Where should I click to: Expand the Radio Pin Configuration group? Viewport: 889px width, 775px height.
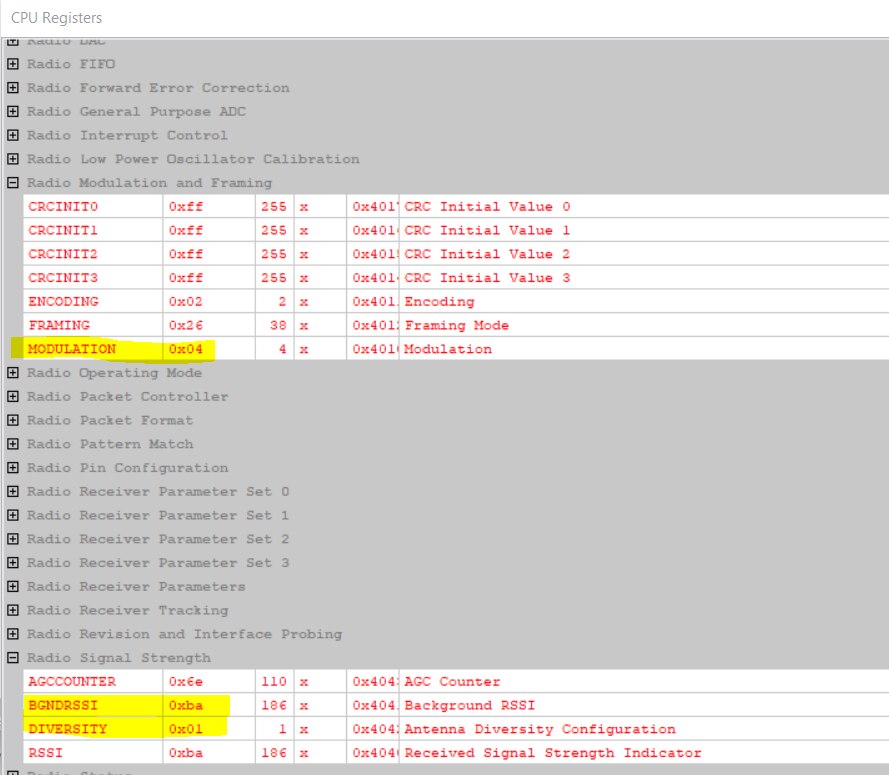click(x=13, y=468)
